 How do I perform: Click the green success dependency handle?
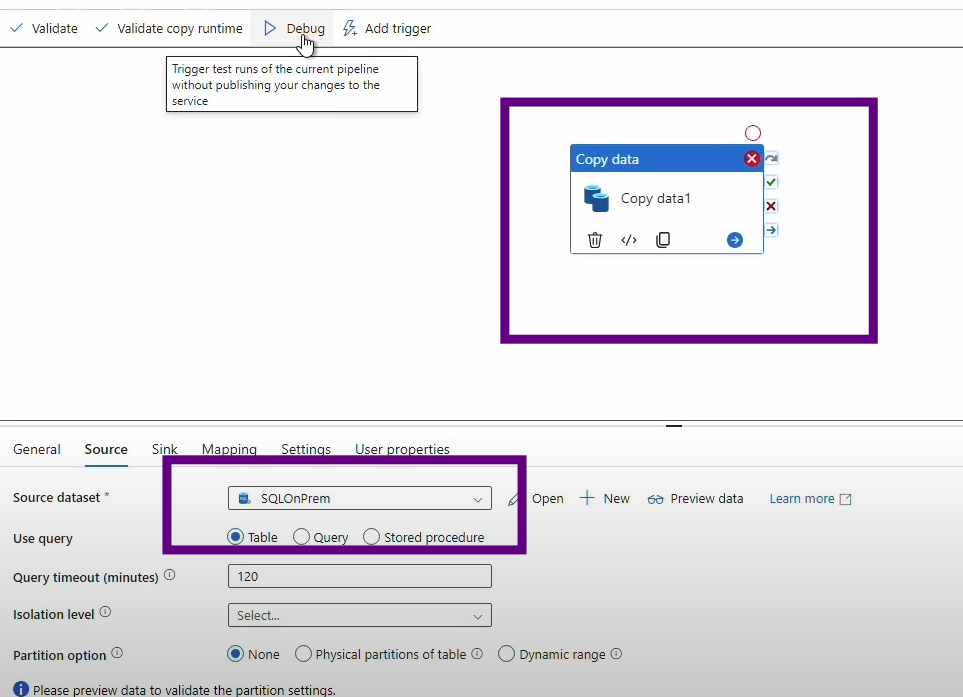tap(771, 182)
